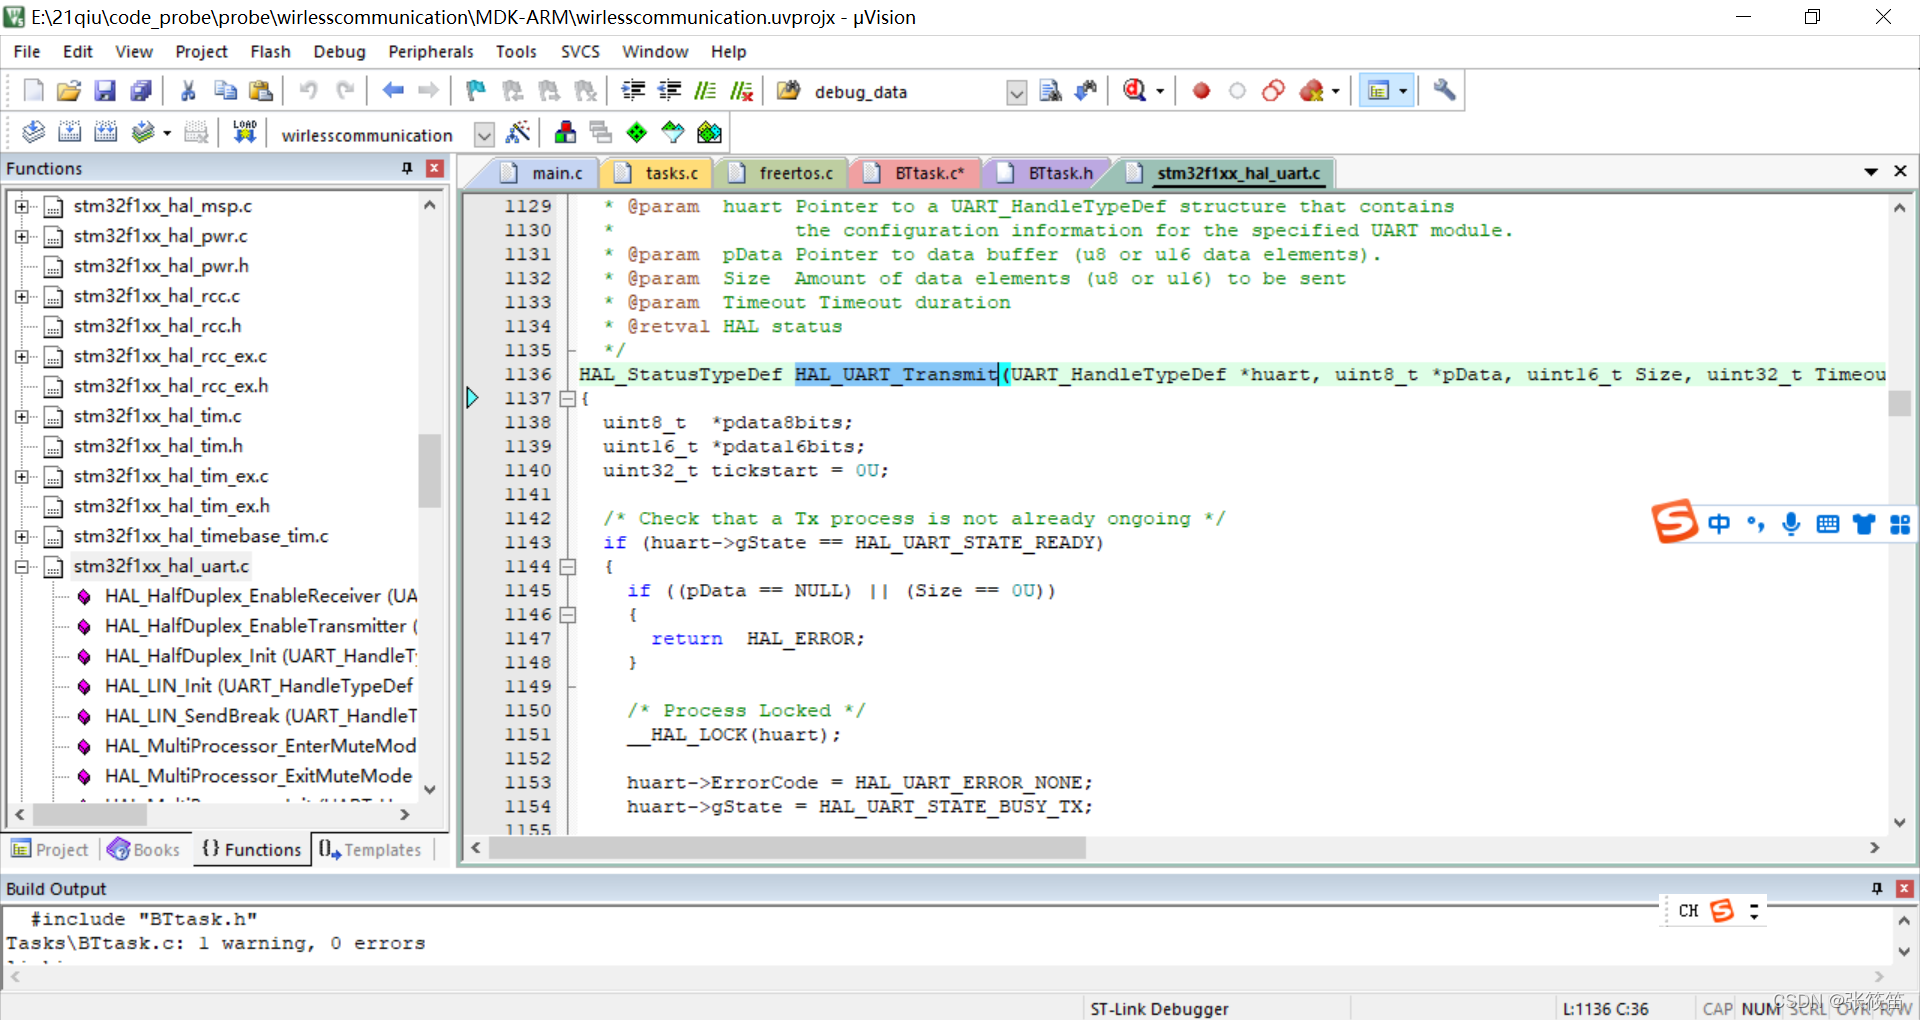Expand stm32f1xx_hal_tim.c tree node
Screen dimensions: 1920x1020
tap(21, 416)
